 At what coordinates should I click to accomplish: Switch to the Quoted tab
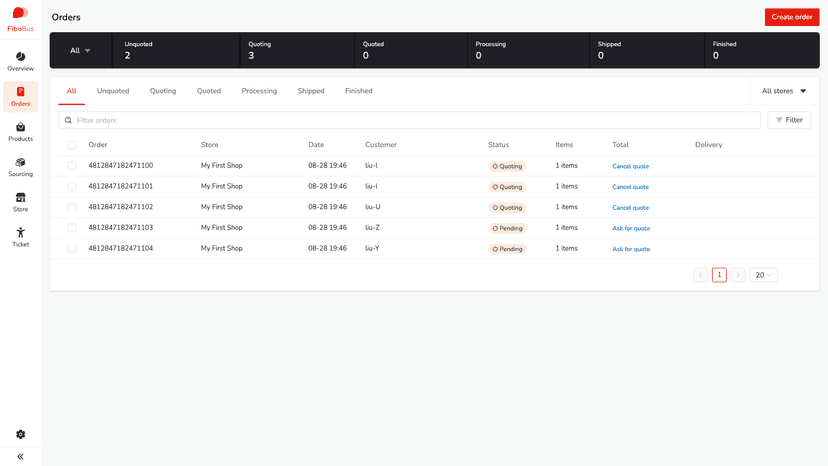[x=209, y=91]
